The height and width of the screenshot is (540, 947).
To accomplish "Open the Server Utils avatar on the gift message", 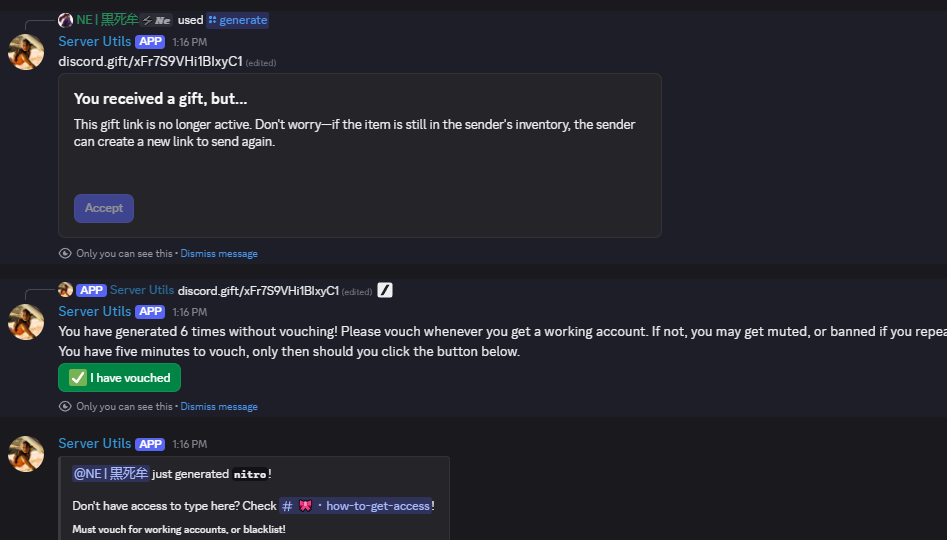I will click(x=26, y=52).
